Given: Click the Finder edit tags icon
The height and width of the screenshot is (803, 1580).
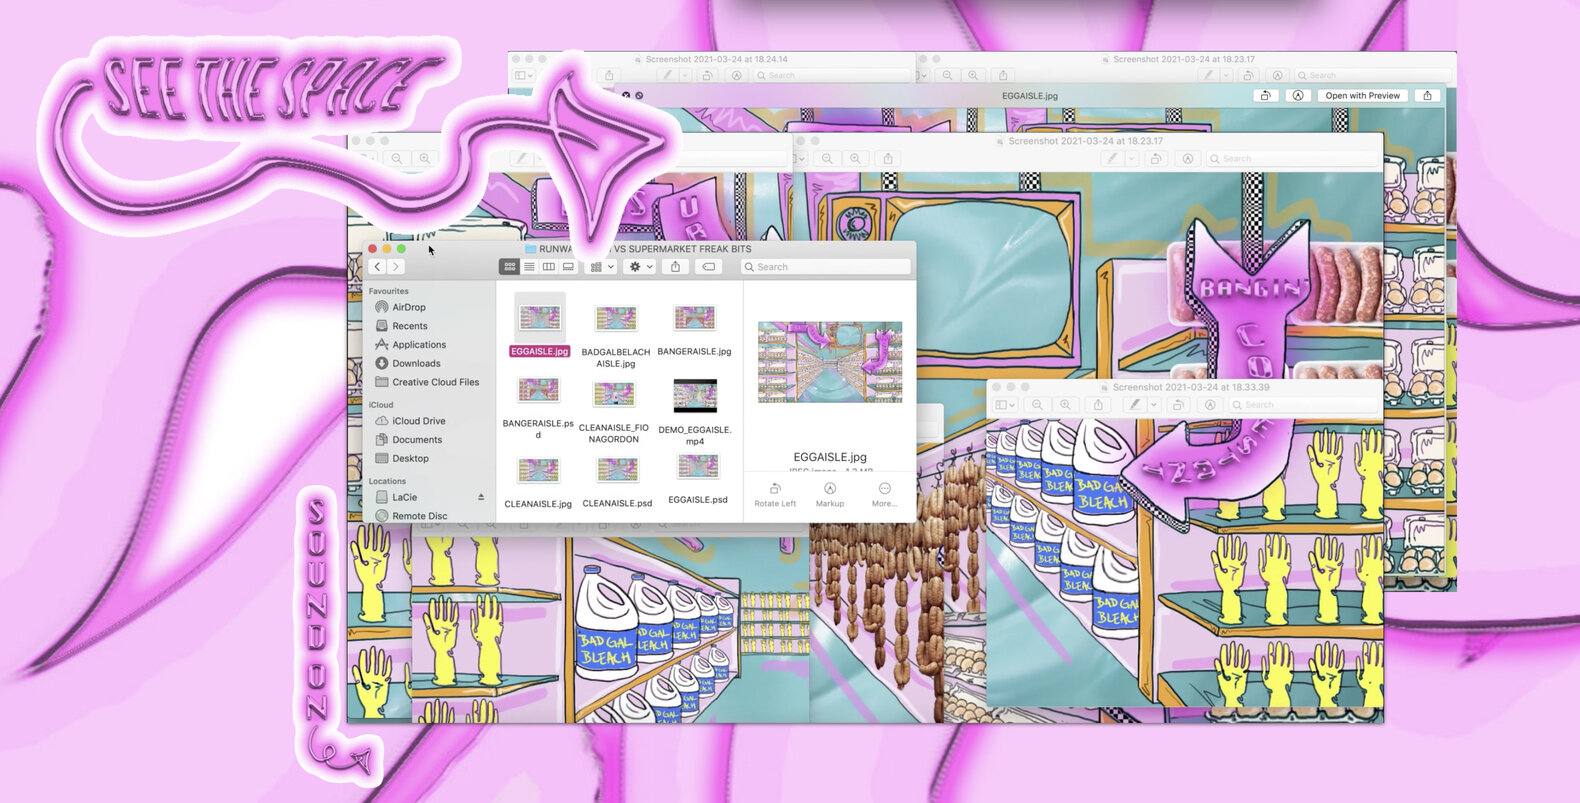Looking at the screenshot, I should [x=708, y=267].
